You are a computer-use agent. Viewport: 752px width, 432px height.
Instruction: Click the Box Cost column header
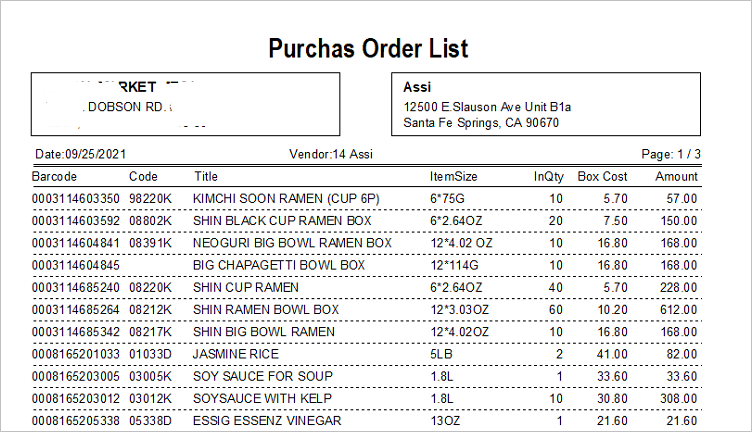click(602, 177)
